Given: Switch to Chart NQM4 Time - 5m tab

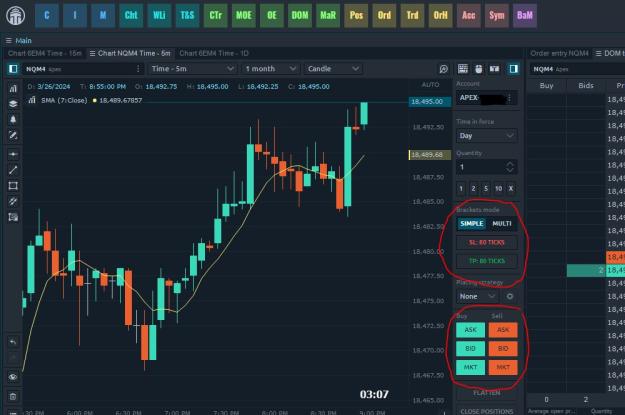Looking at the screenshot, I should click(x=130, y=53).
